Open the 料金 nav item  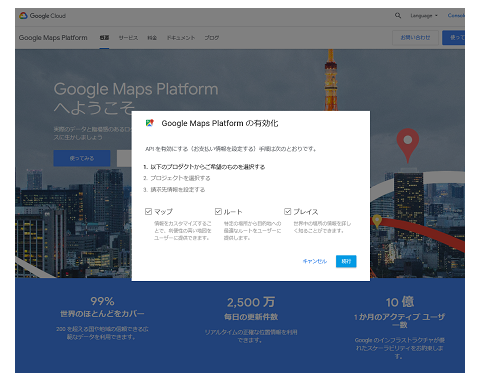tap(152, 38)
